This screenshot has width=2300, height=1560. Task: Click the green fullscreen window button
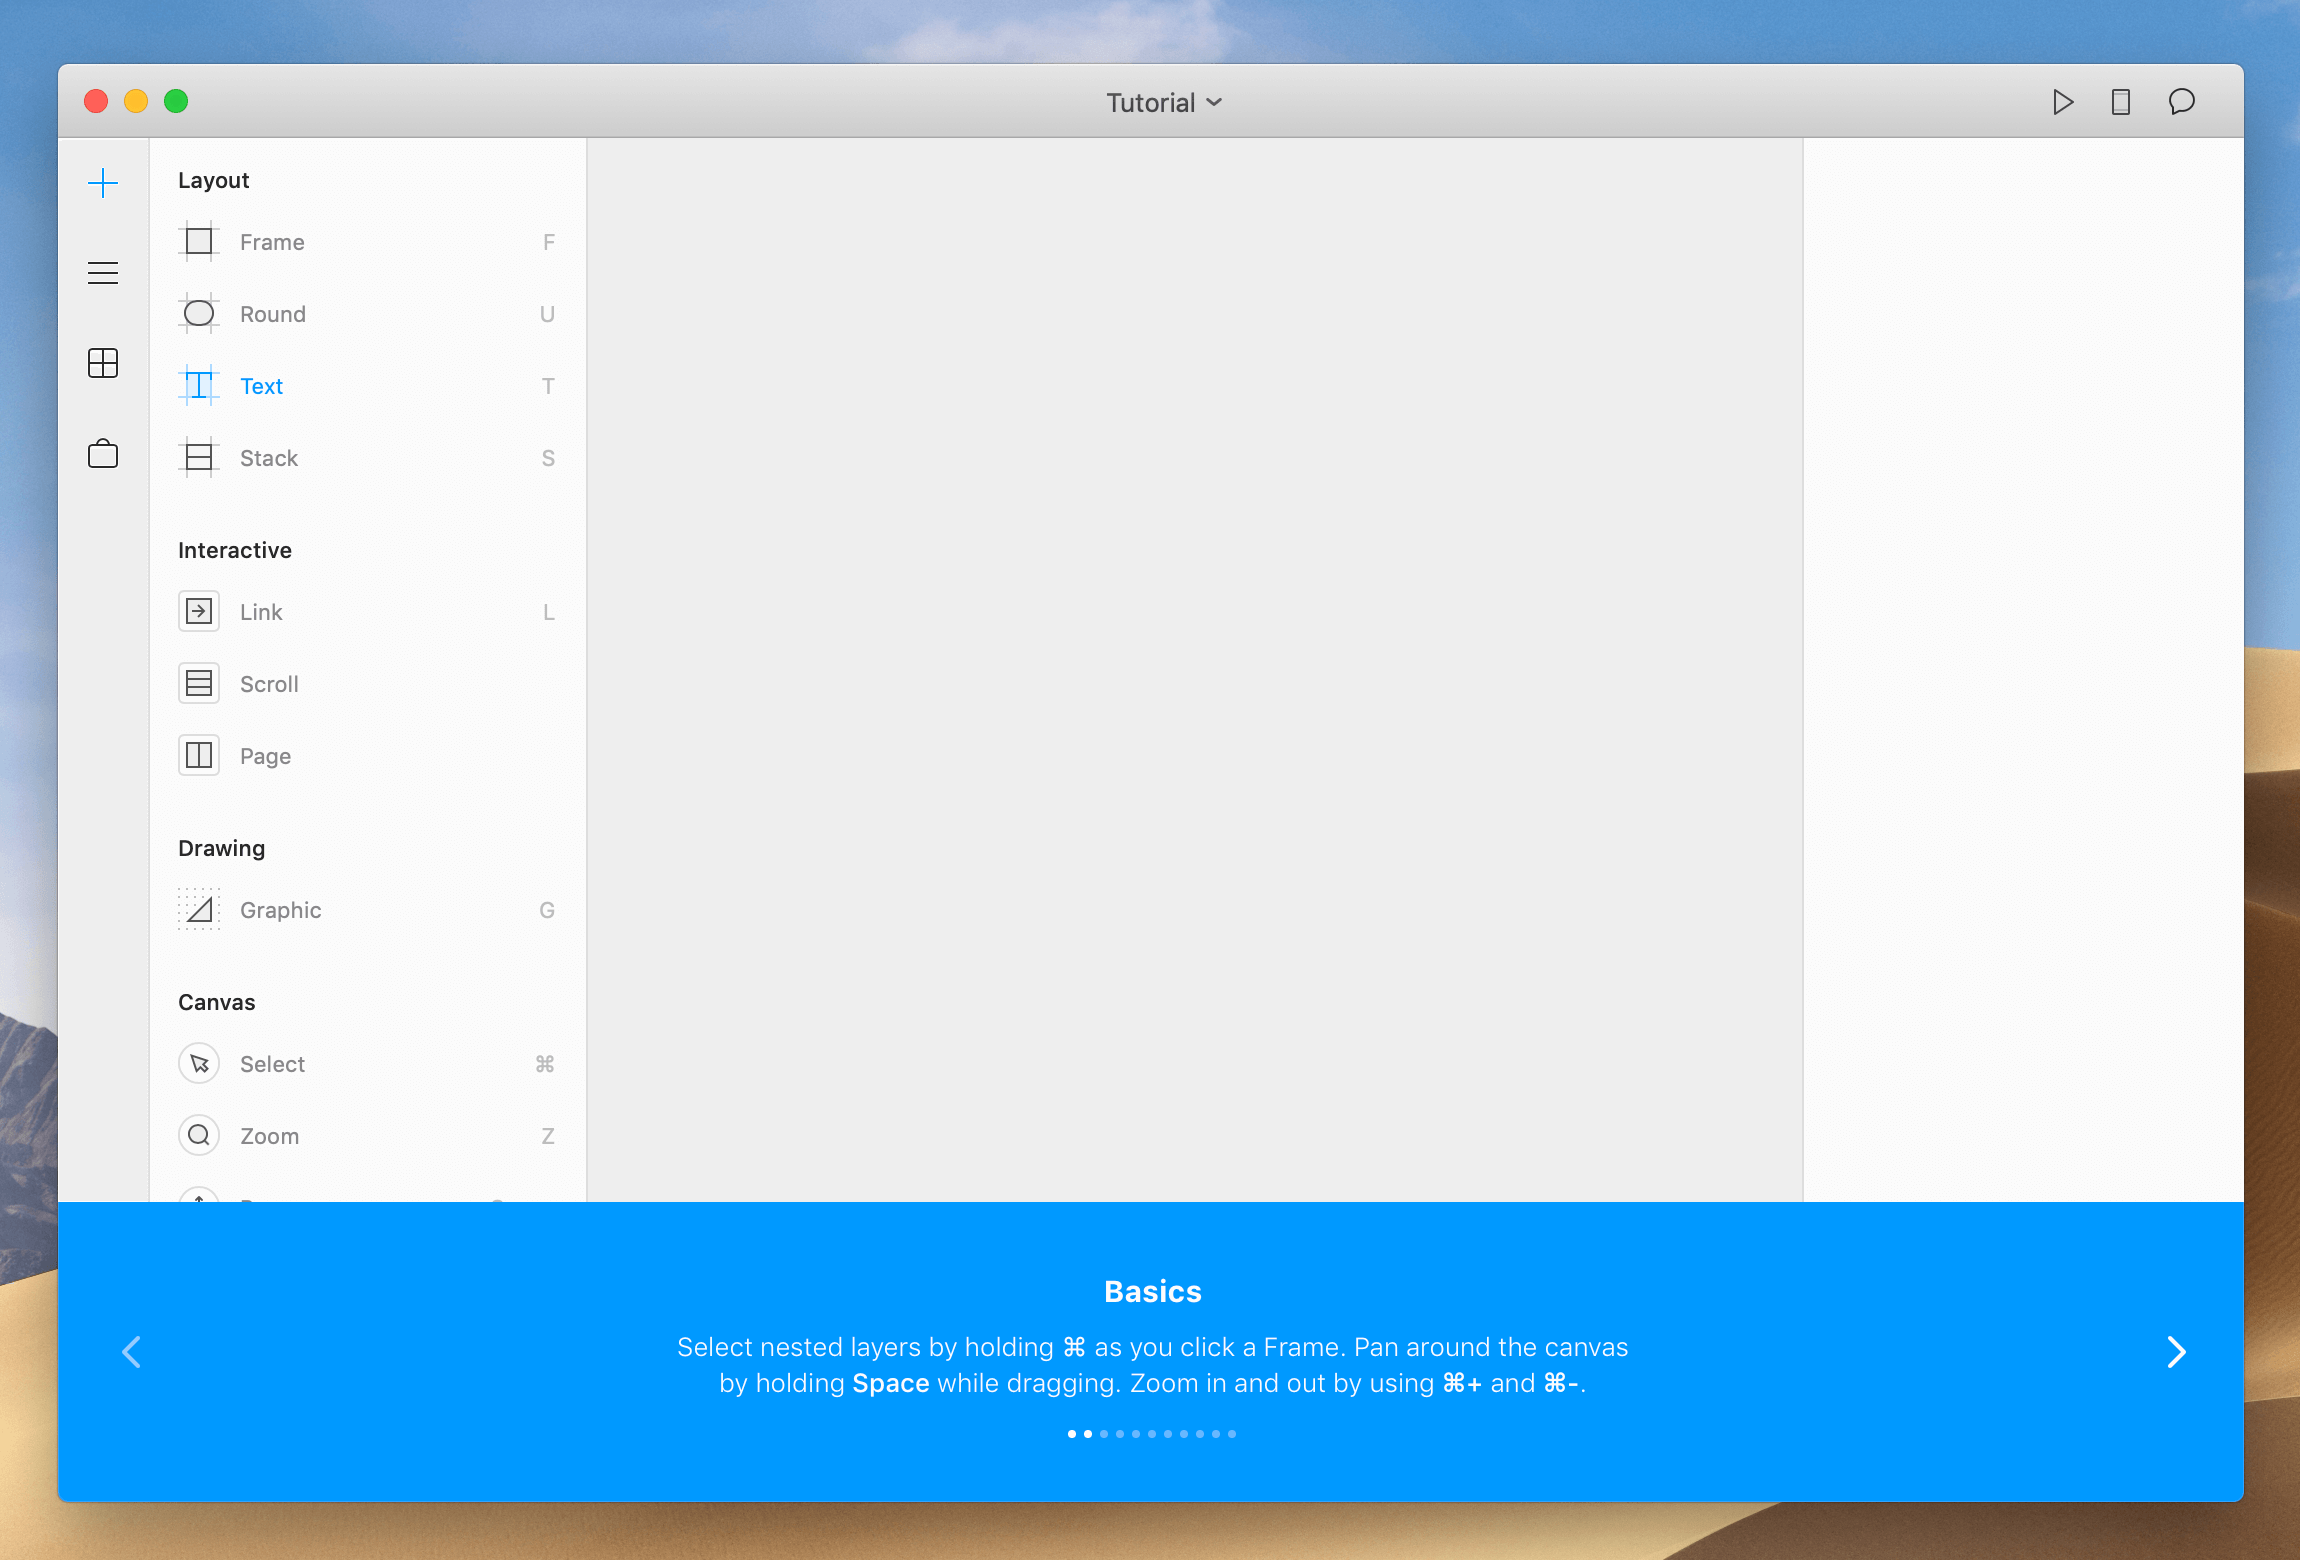click(x=176, y=101)
